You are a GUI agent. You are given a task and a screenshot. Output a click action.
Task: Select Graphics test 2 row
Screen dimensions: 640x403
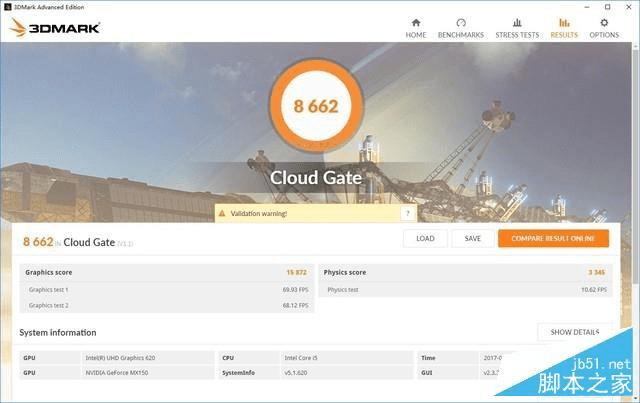pyautogui.click(x=167, y=305)
